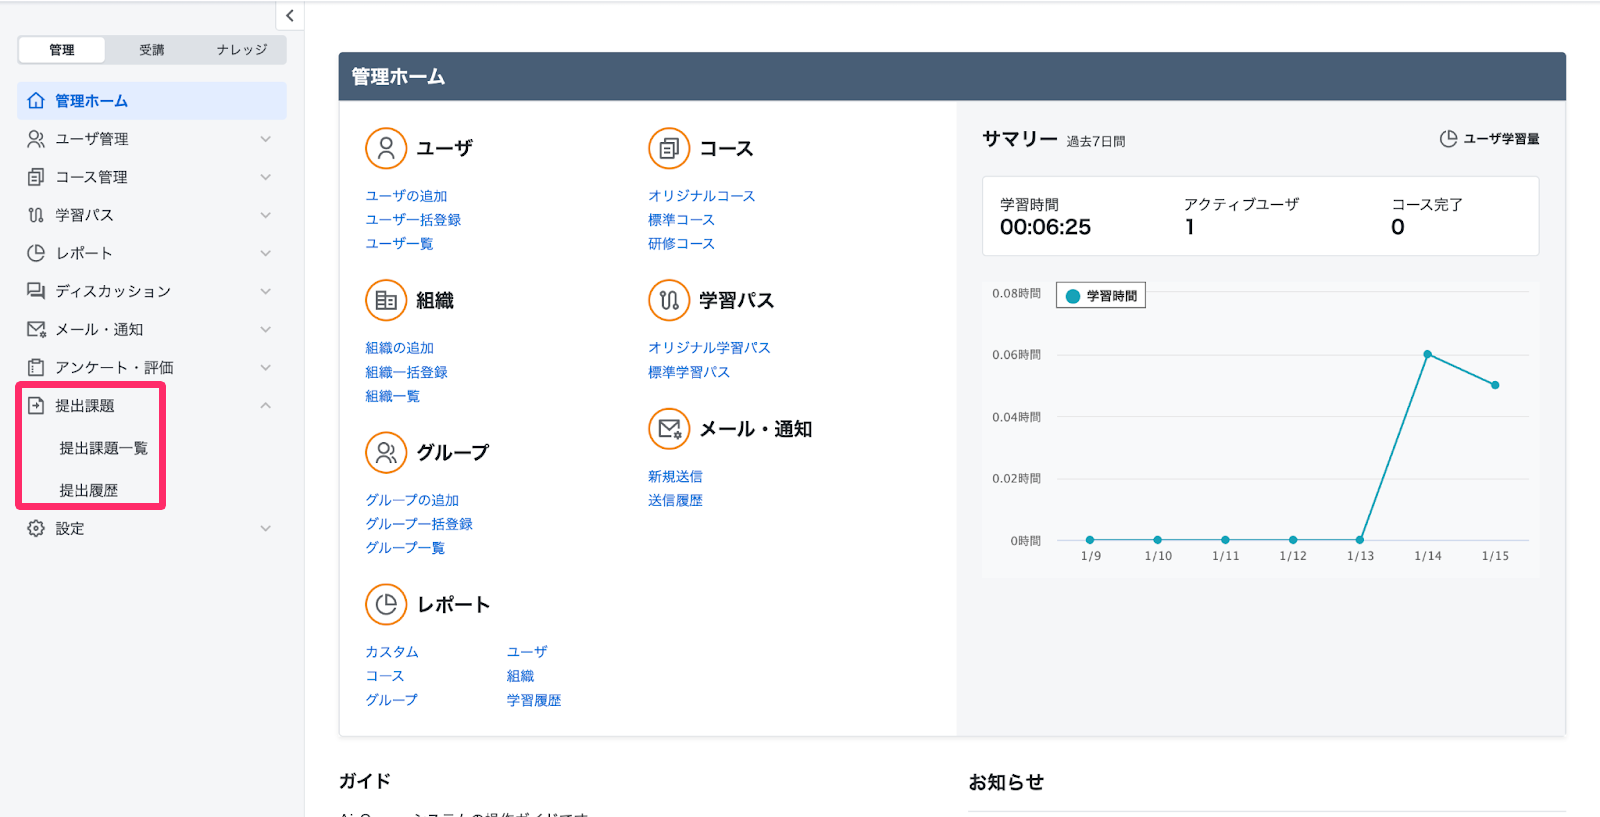
Task: Expand the コース管理 menu chevron
Action: 266,177
